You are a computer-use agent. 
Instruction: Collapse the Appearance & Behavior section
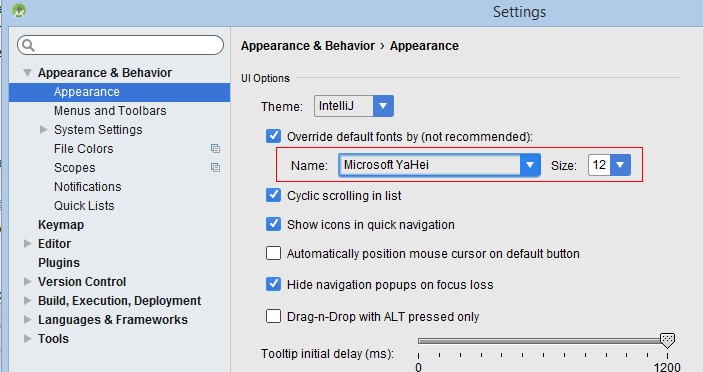27,72
